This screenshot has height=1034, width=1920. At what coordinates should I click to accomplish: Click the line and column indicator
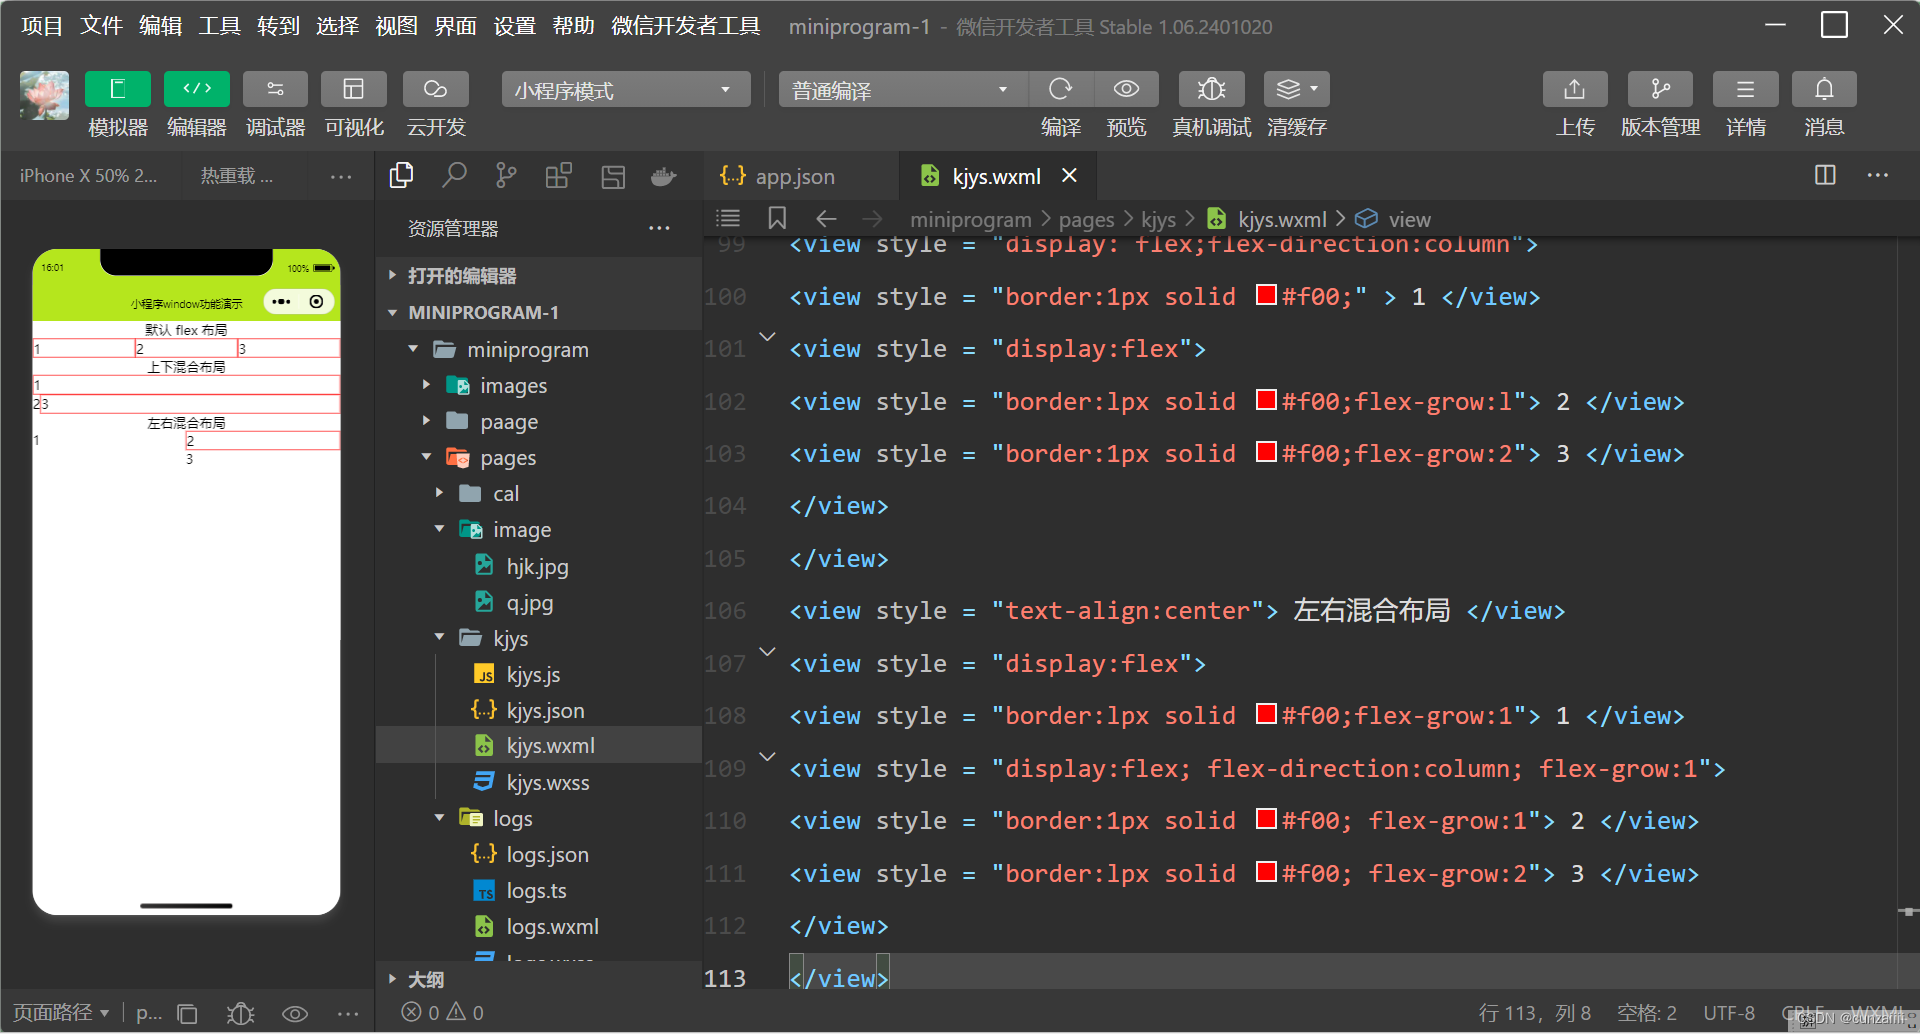coord(1534,1013)
